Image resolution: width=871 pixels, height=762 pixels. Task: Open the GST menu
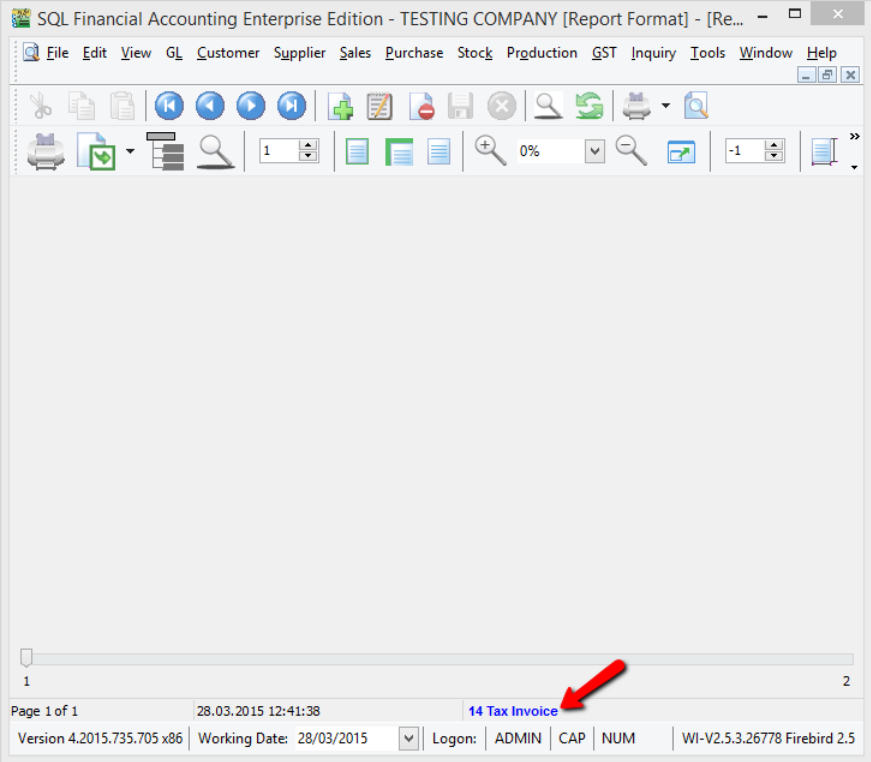[x=604, y=53]
